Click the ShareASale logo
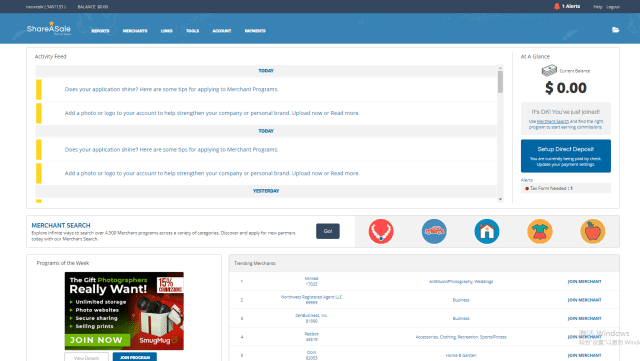This screenshot has height=361, width=640. pyautogui.click(x=49, y=28)
